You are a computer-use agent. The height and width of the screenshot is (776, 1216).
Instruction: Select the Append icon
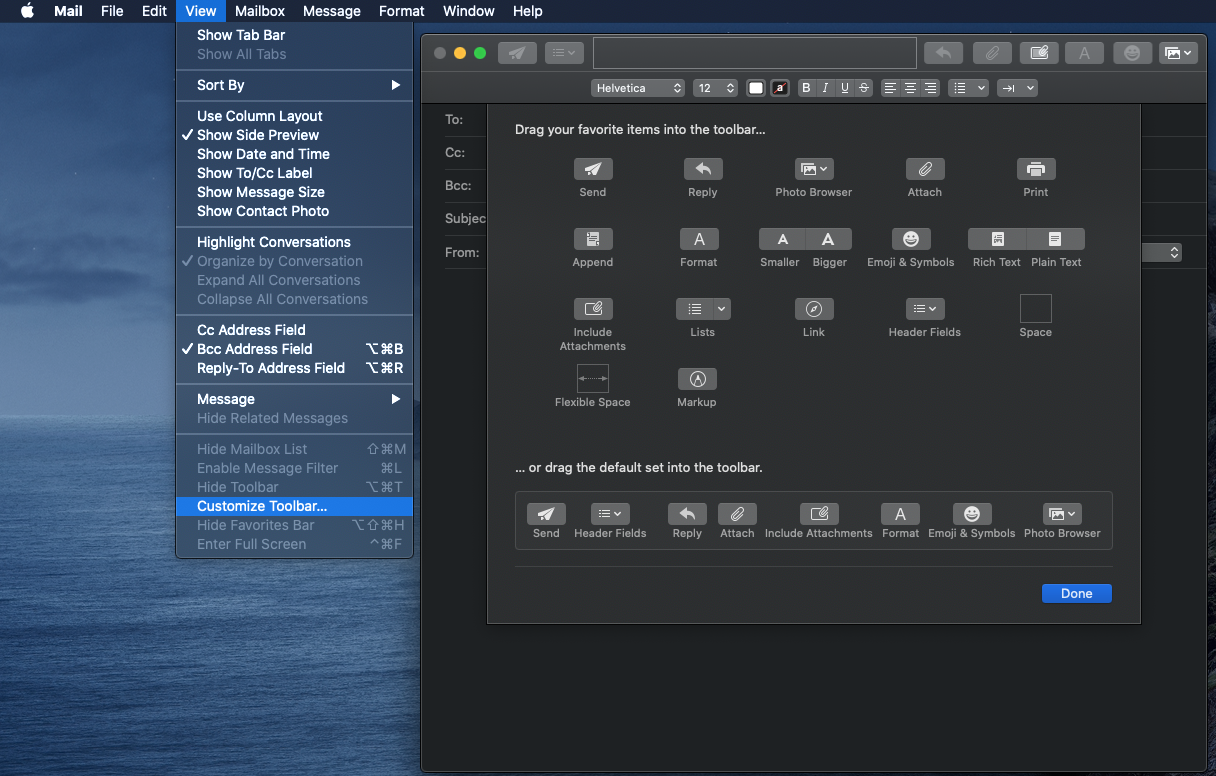[593, 239]
